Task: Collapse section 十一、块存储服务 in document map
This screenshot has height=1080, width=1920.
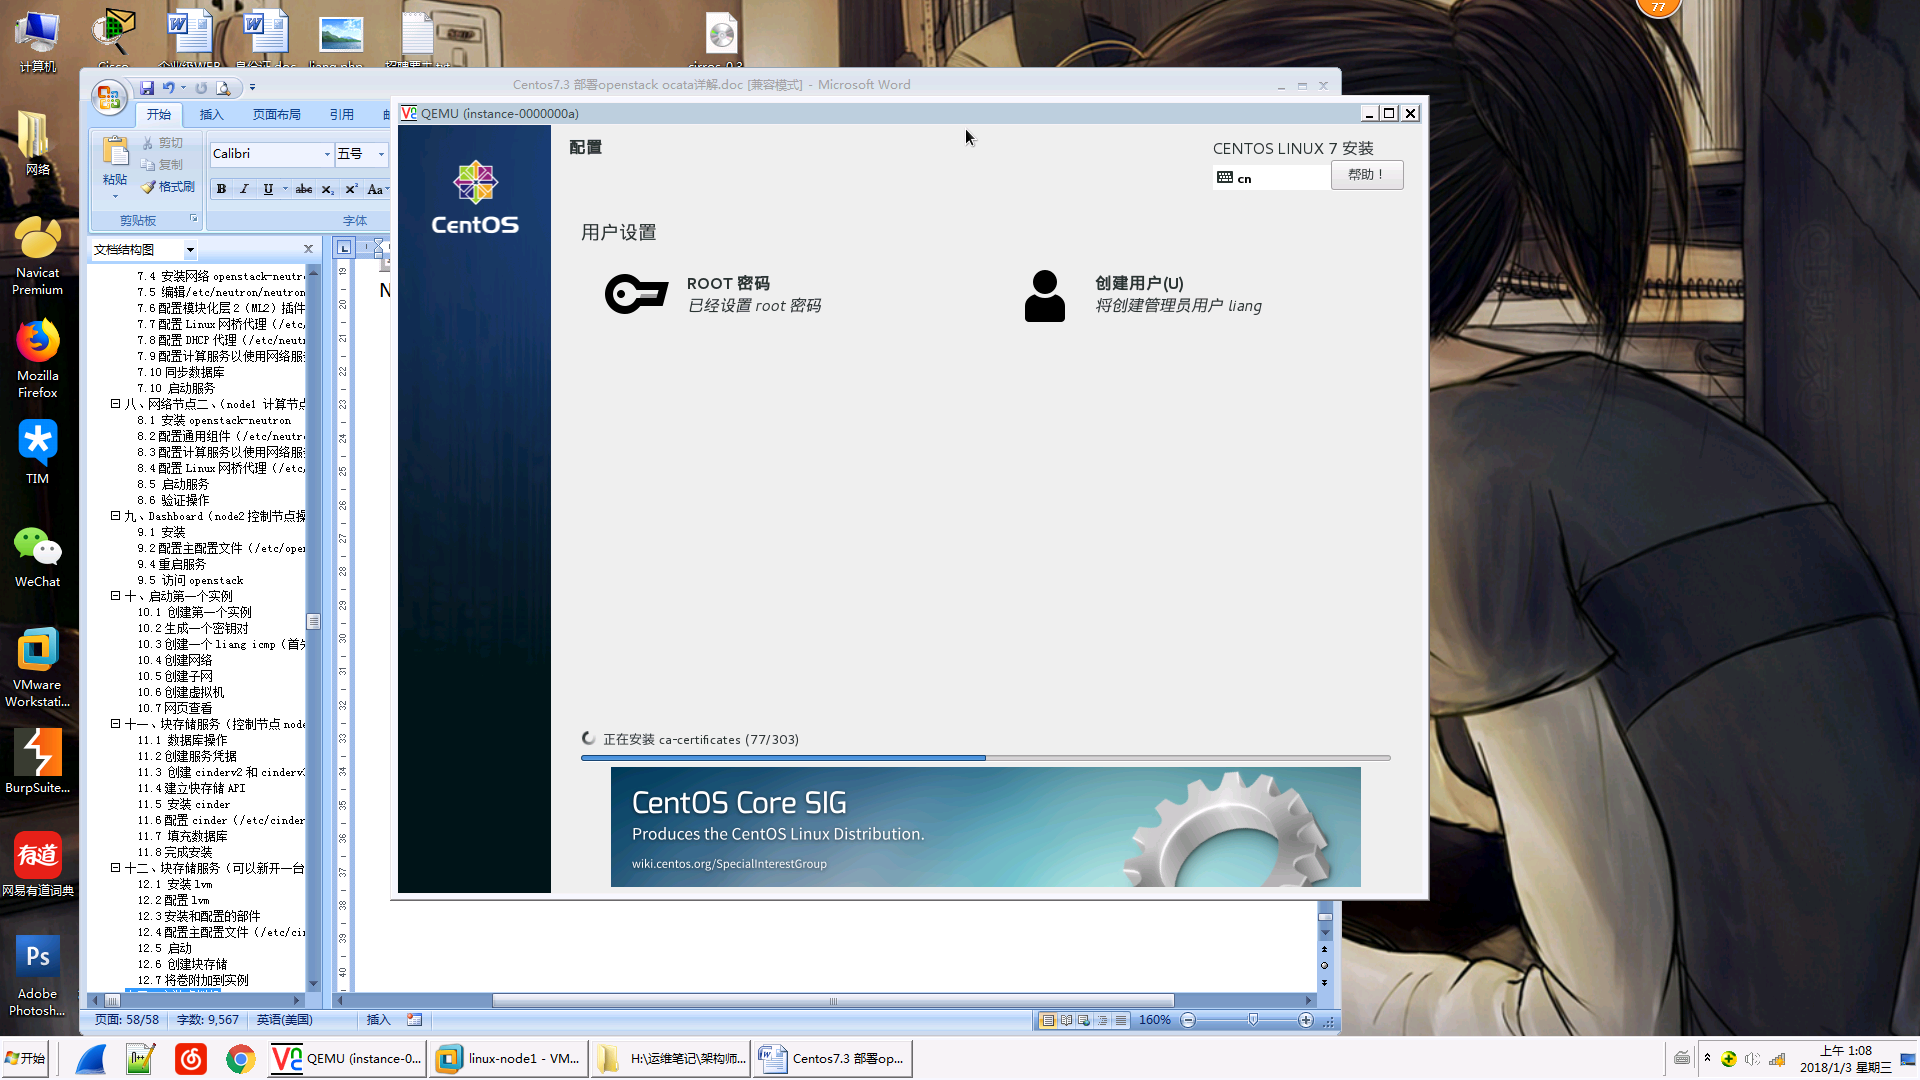Action: point(115,724)
